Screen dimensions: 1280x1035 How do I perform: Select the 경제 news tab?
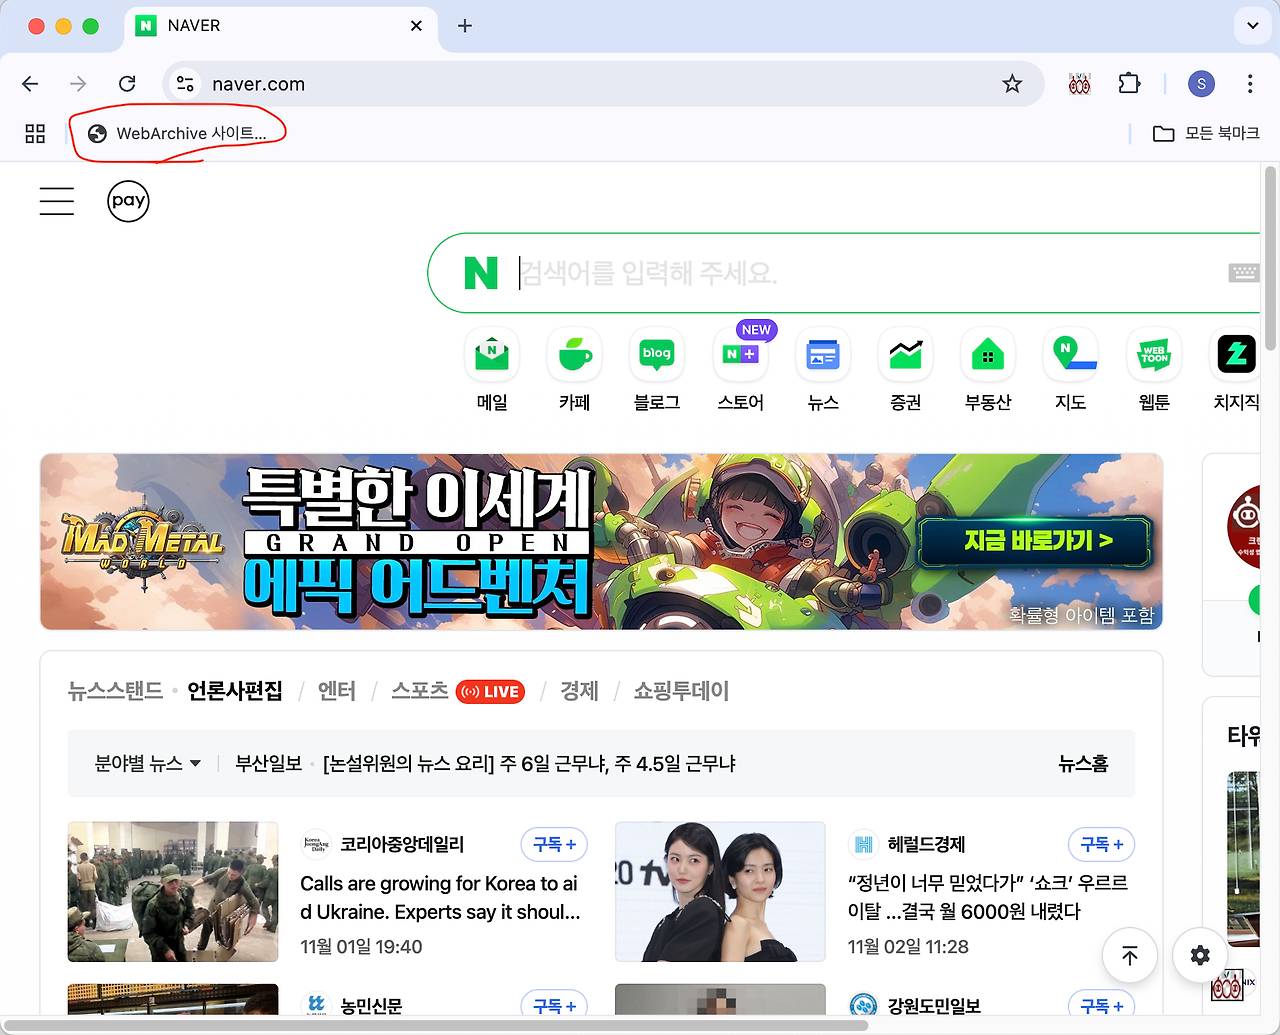[x=579, y=691]
